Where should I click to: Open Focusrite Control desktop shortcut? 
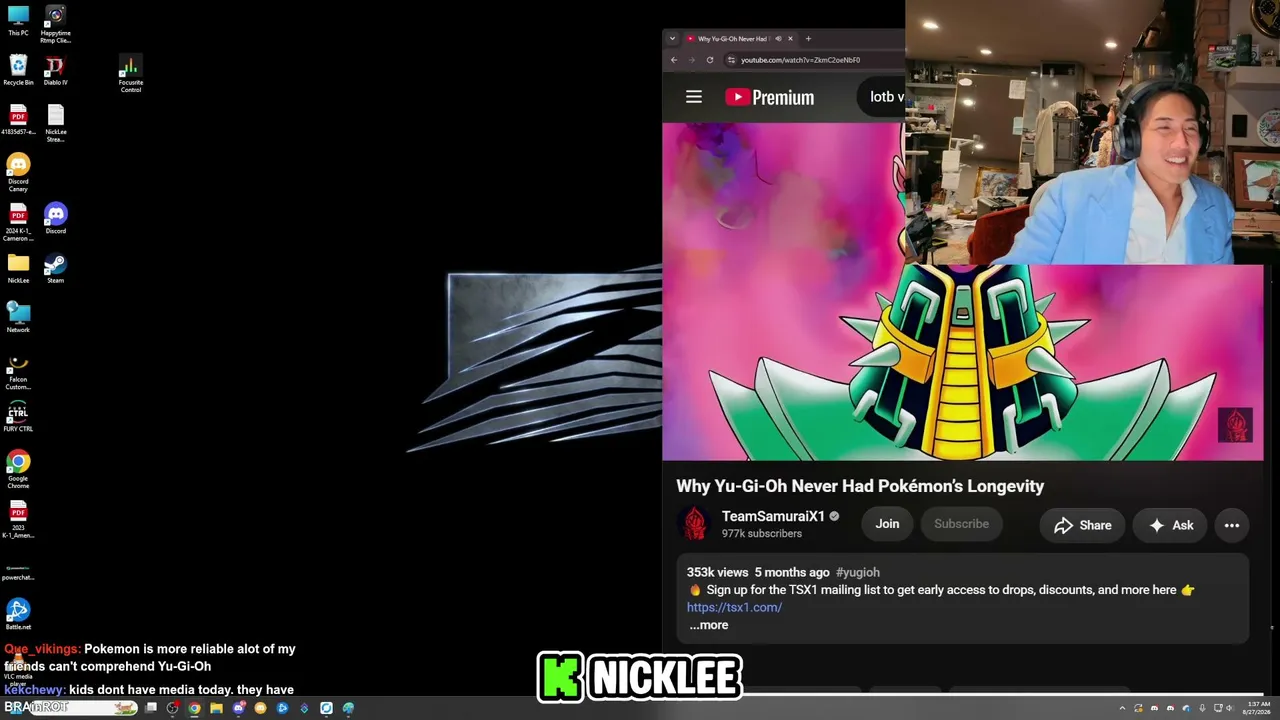[130, 74]
